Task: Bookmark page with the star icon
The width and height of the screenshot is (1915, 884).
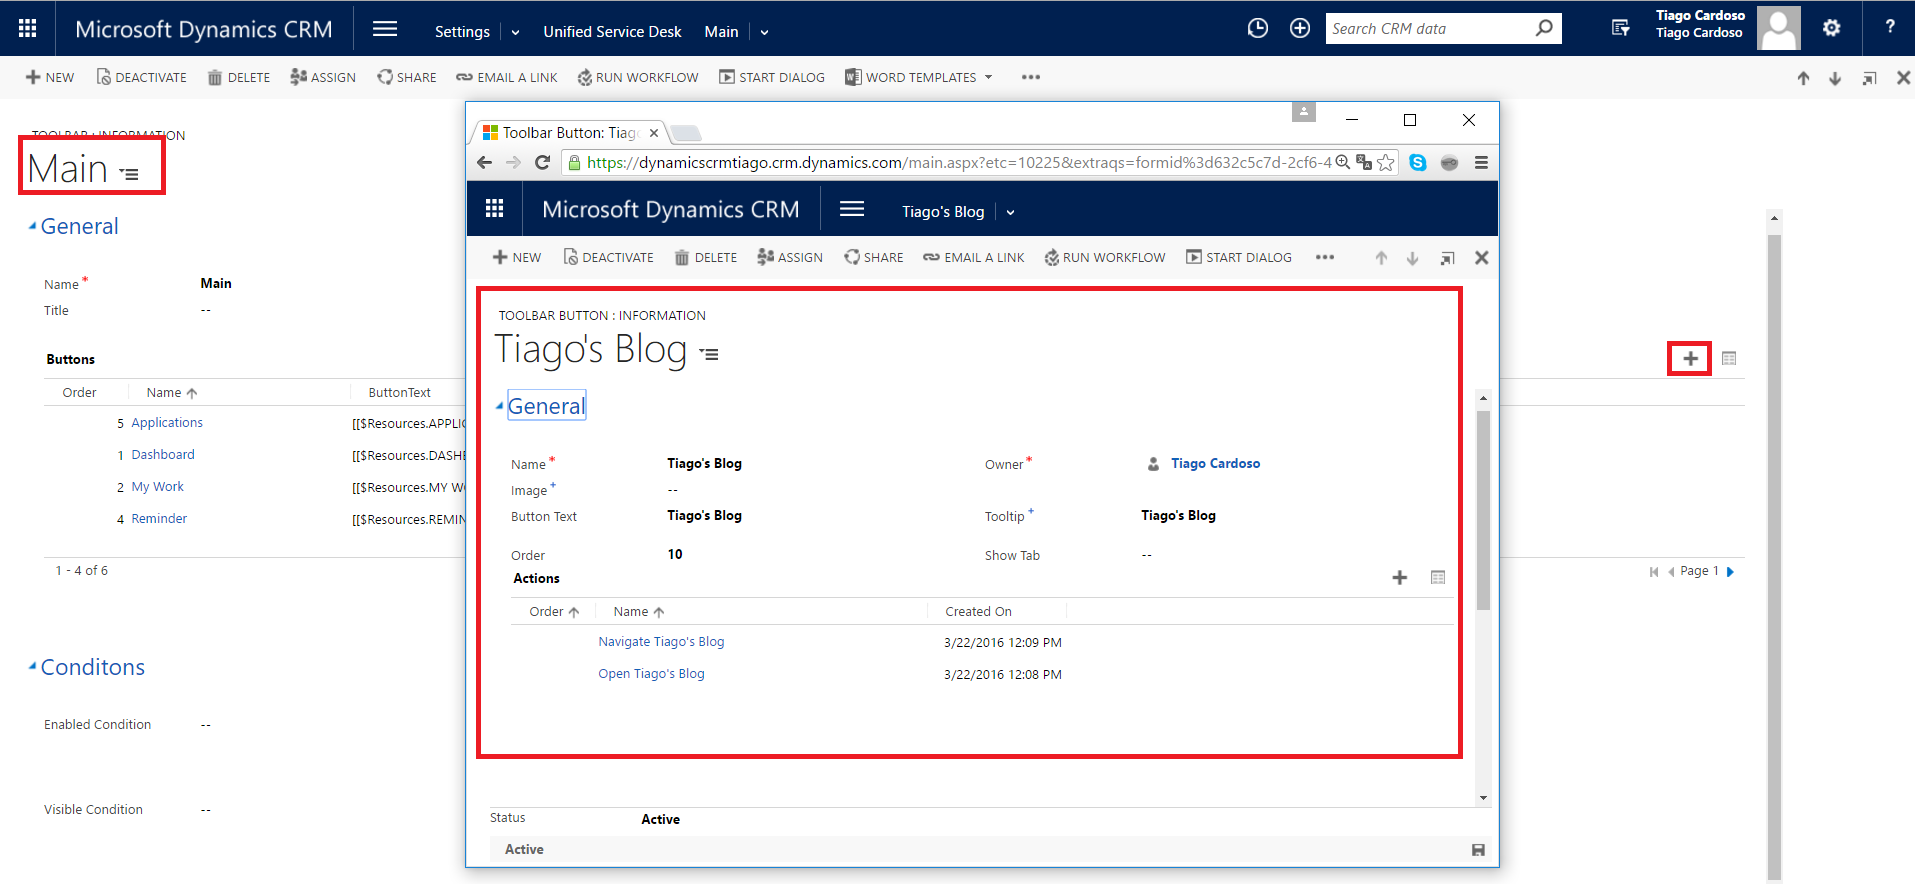Action: point(1386,163)
